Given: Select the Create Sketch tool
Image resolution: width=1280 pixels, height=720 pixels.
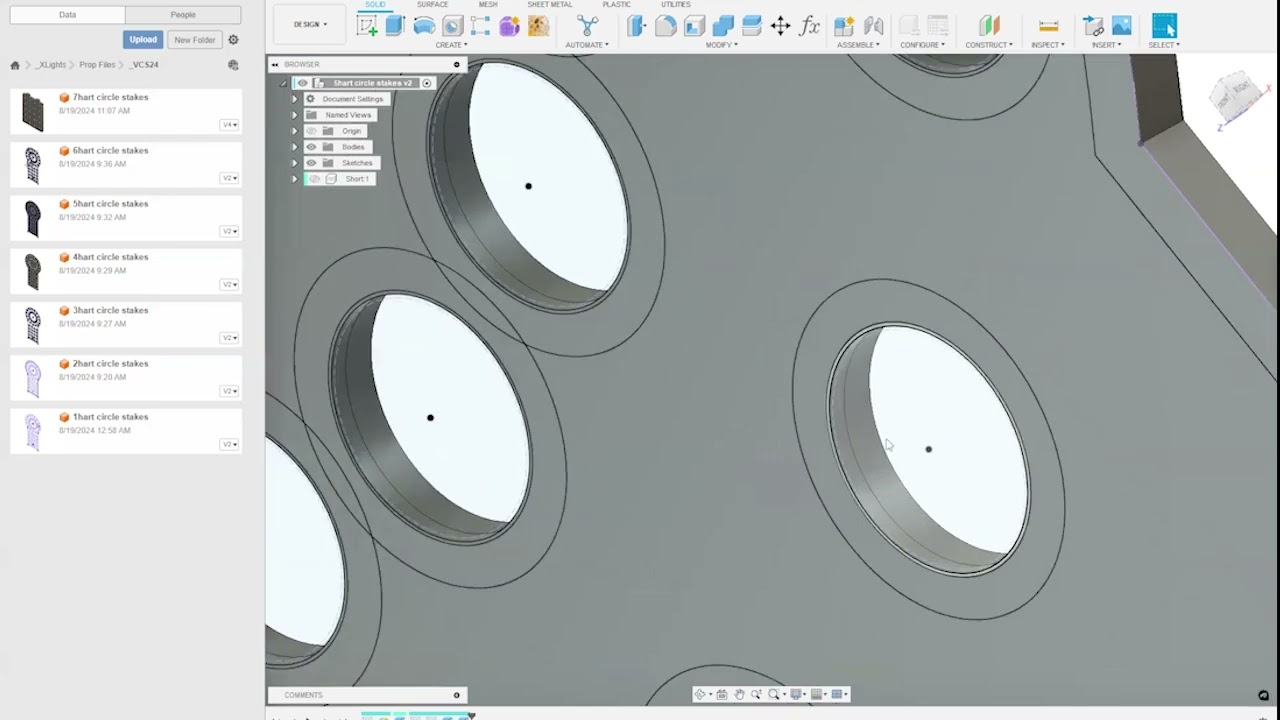Looking at the screenshot, I should 367,26.
